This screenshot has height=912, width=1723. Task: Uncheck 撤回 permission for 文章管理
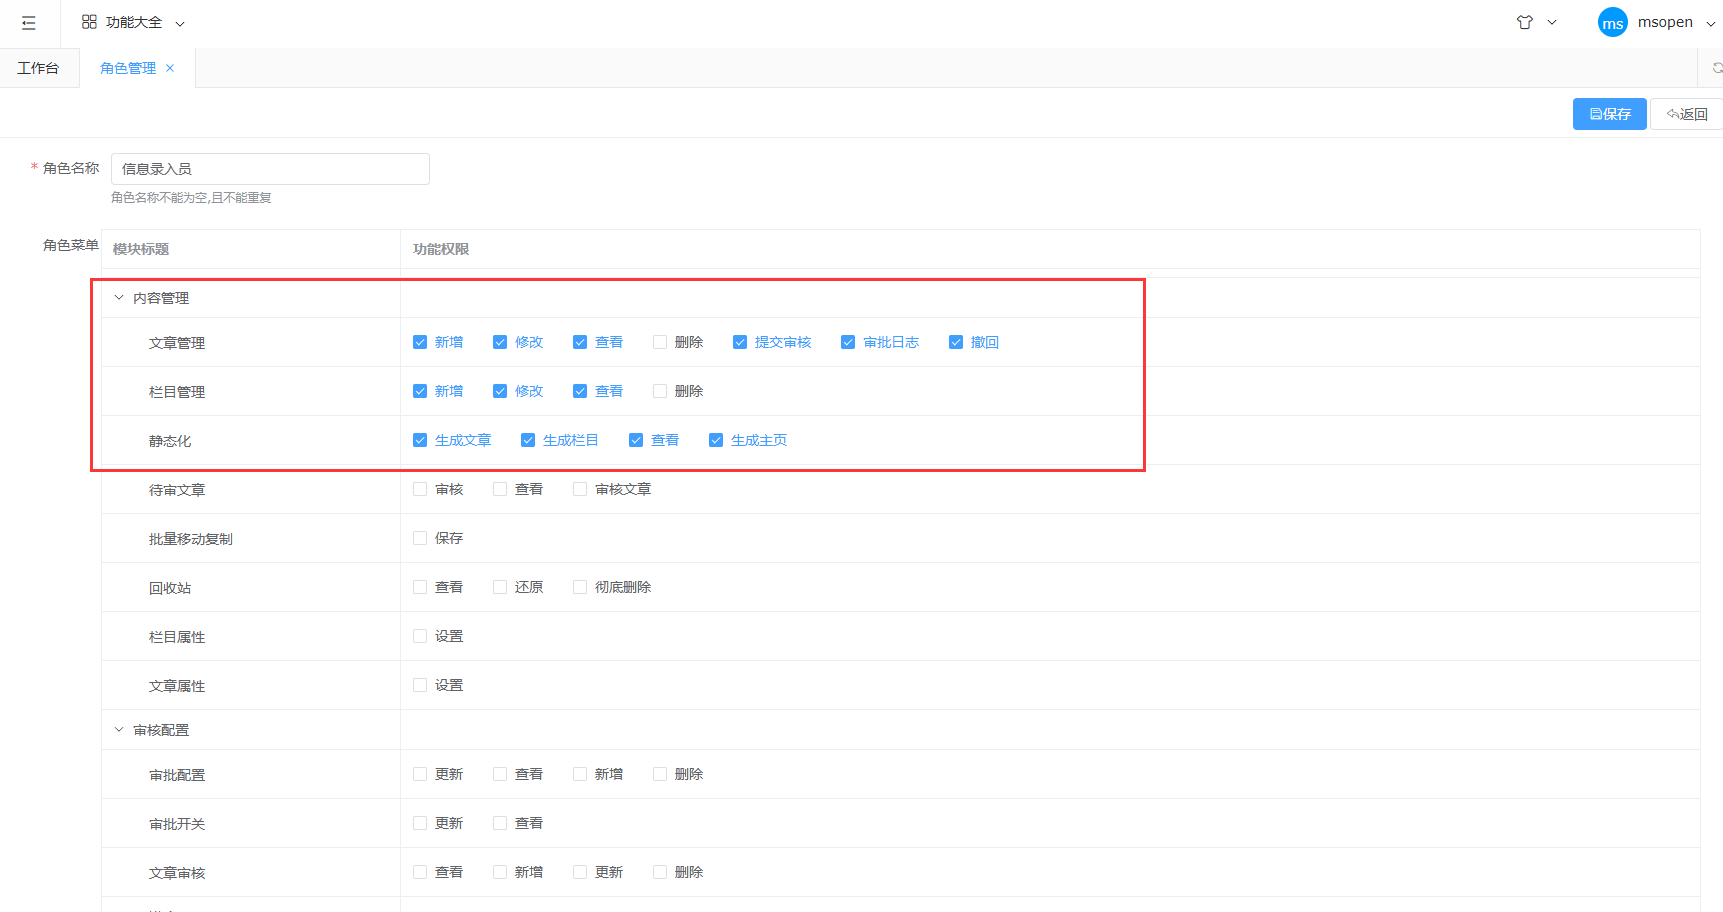point(956,342)
